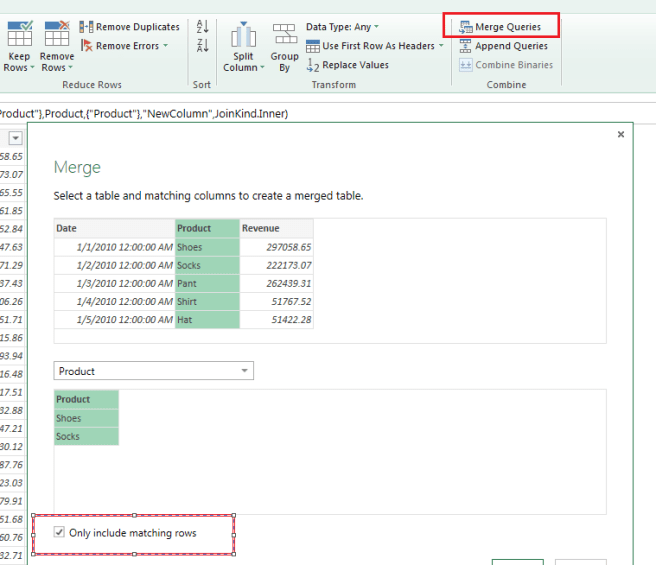Select the Product column header in top table

(206, 228)
